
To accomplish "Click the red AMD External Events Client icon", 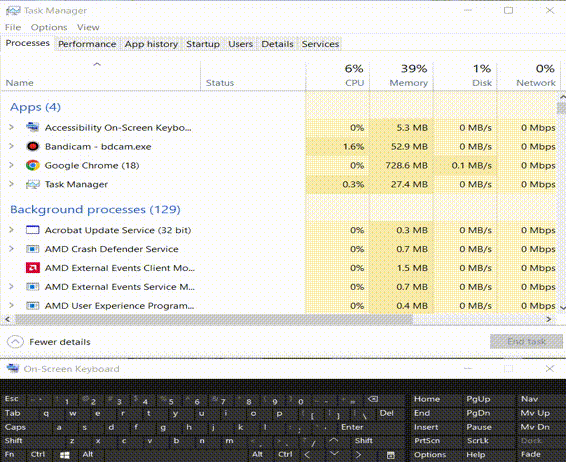I will (x=32, y=268).
